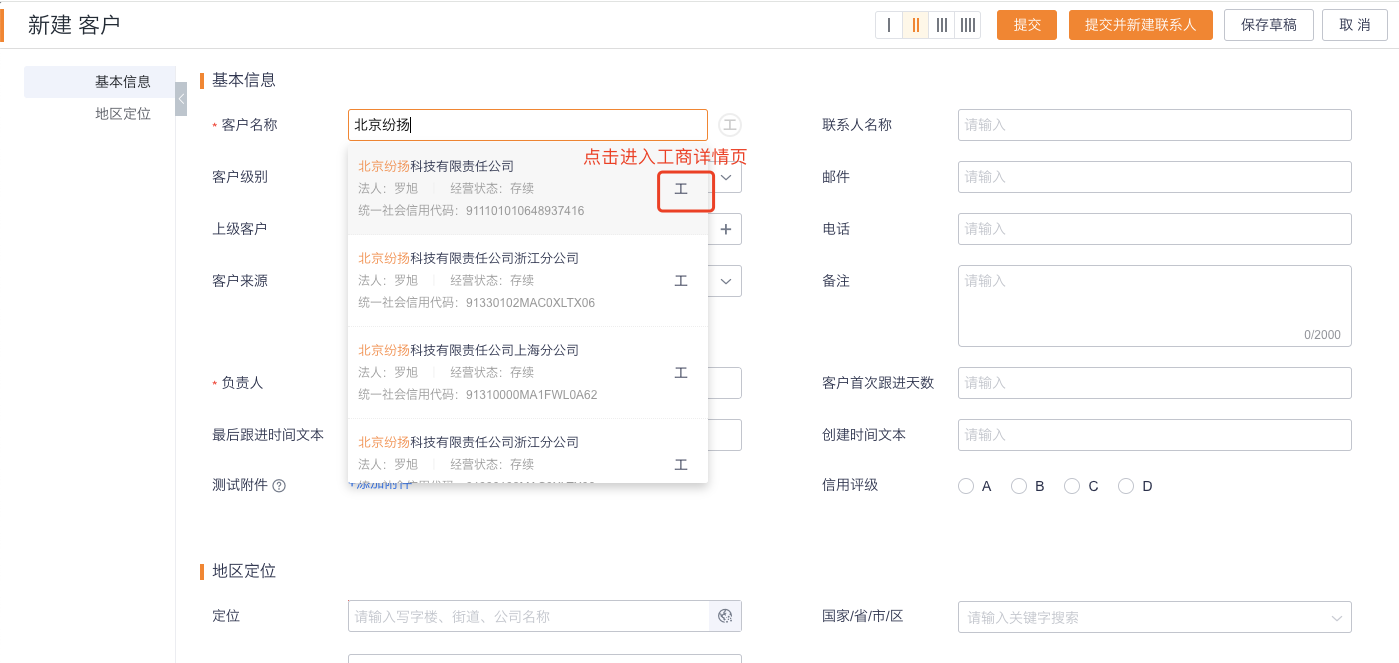The image size is (1399, 663).
Task: Switch to two-column form layout
Action: (915, 25)
